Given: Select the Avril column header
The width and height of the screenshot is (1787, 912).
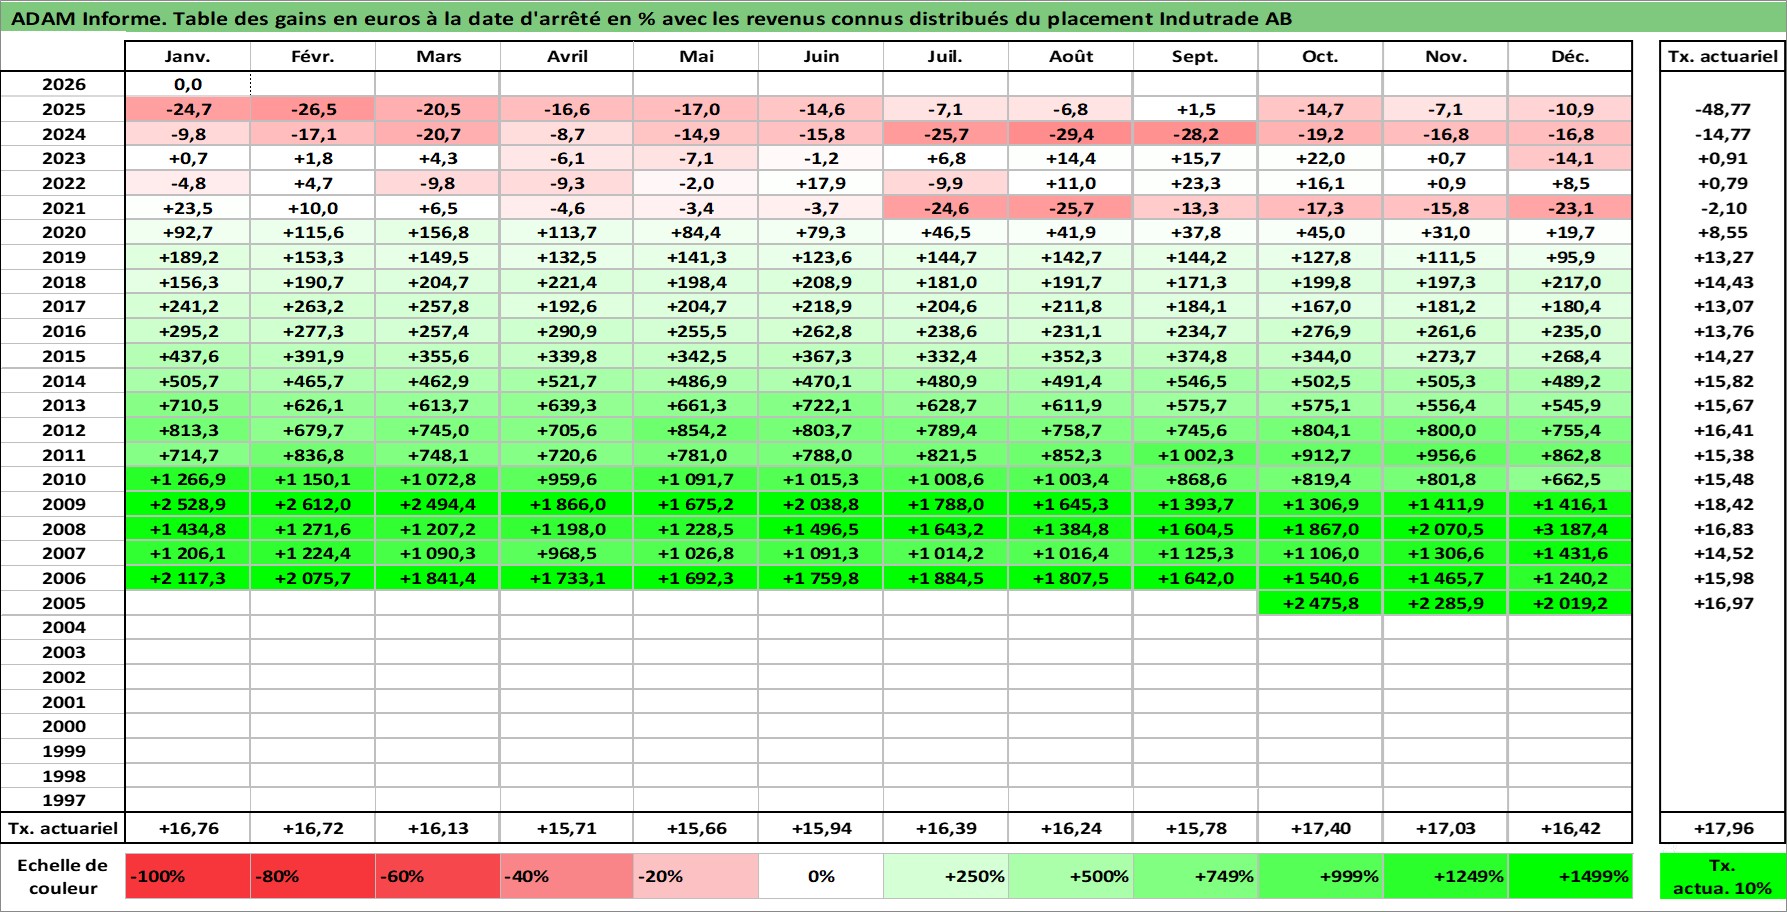Looking at the screenshot, I should (x=567, y=57).
